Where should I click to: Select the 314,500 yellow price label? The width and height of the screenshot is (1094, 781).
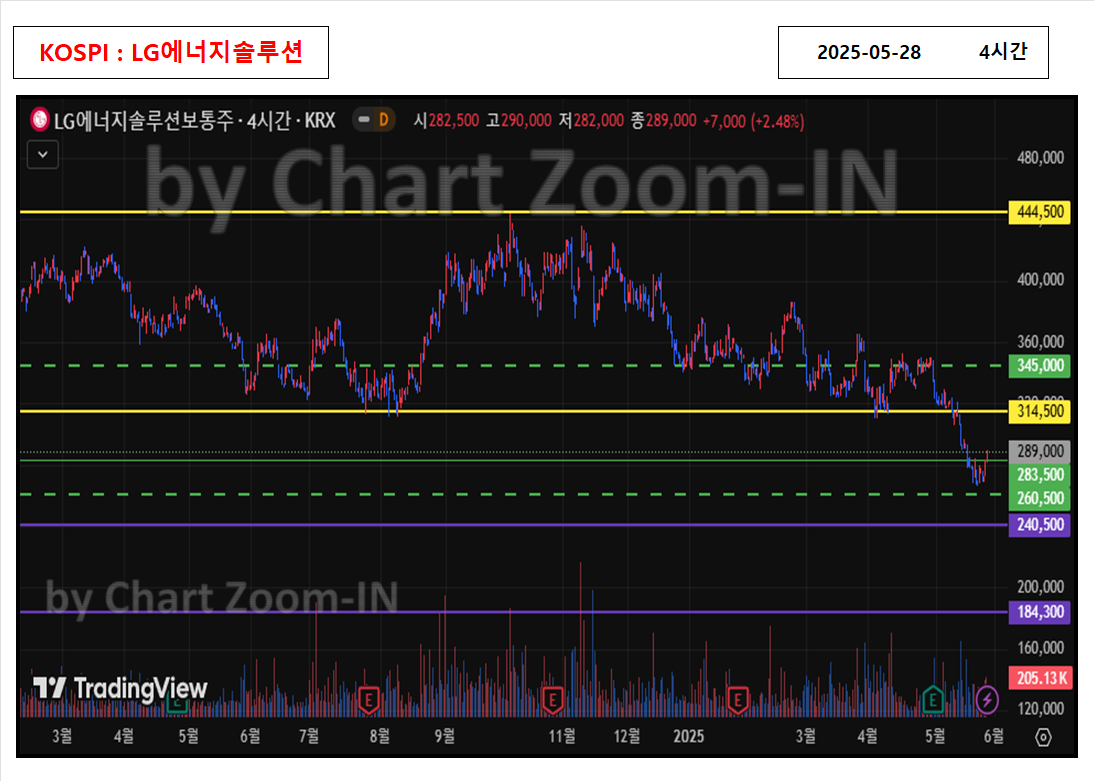pyautogui.click(x=1040, y=411)
